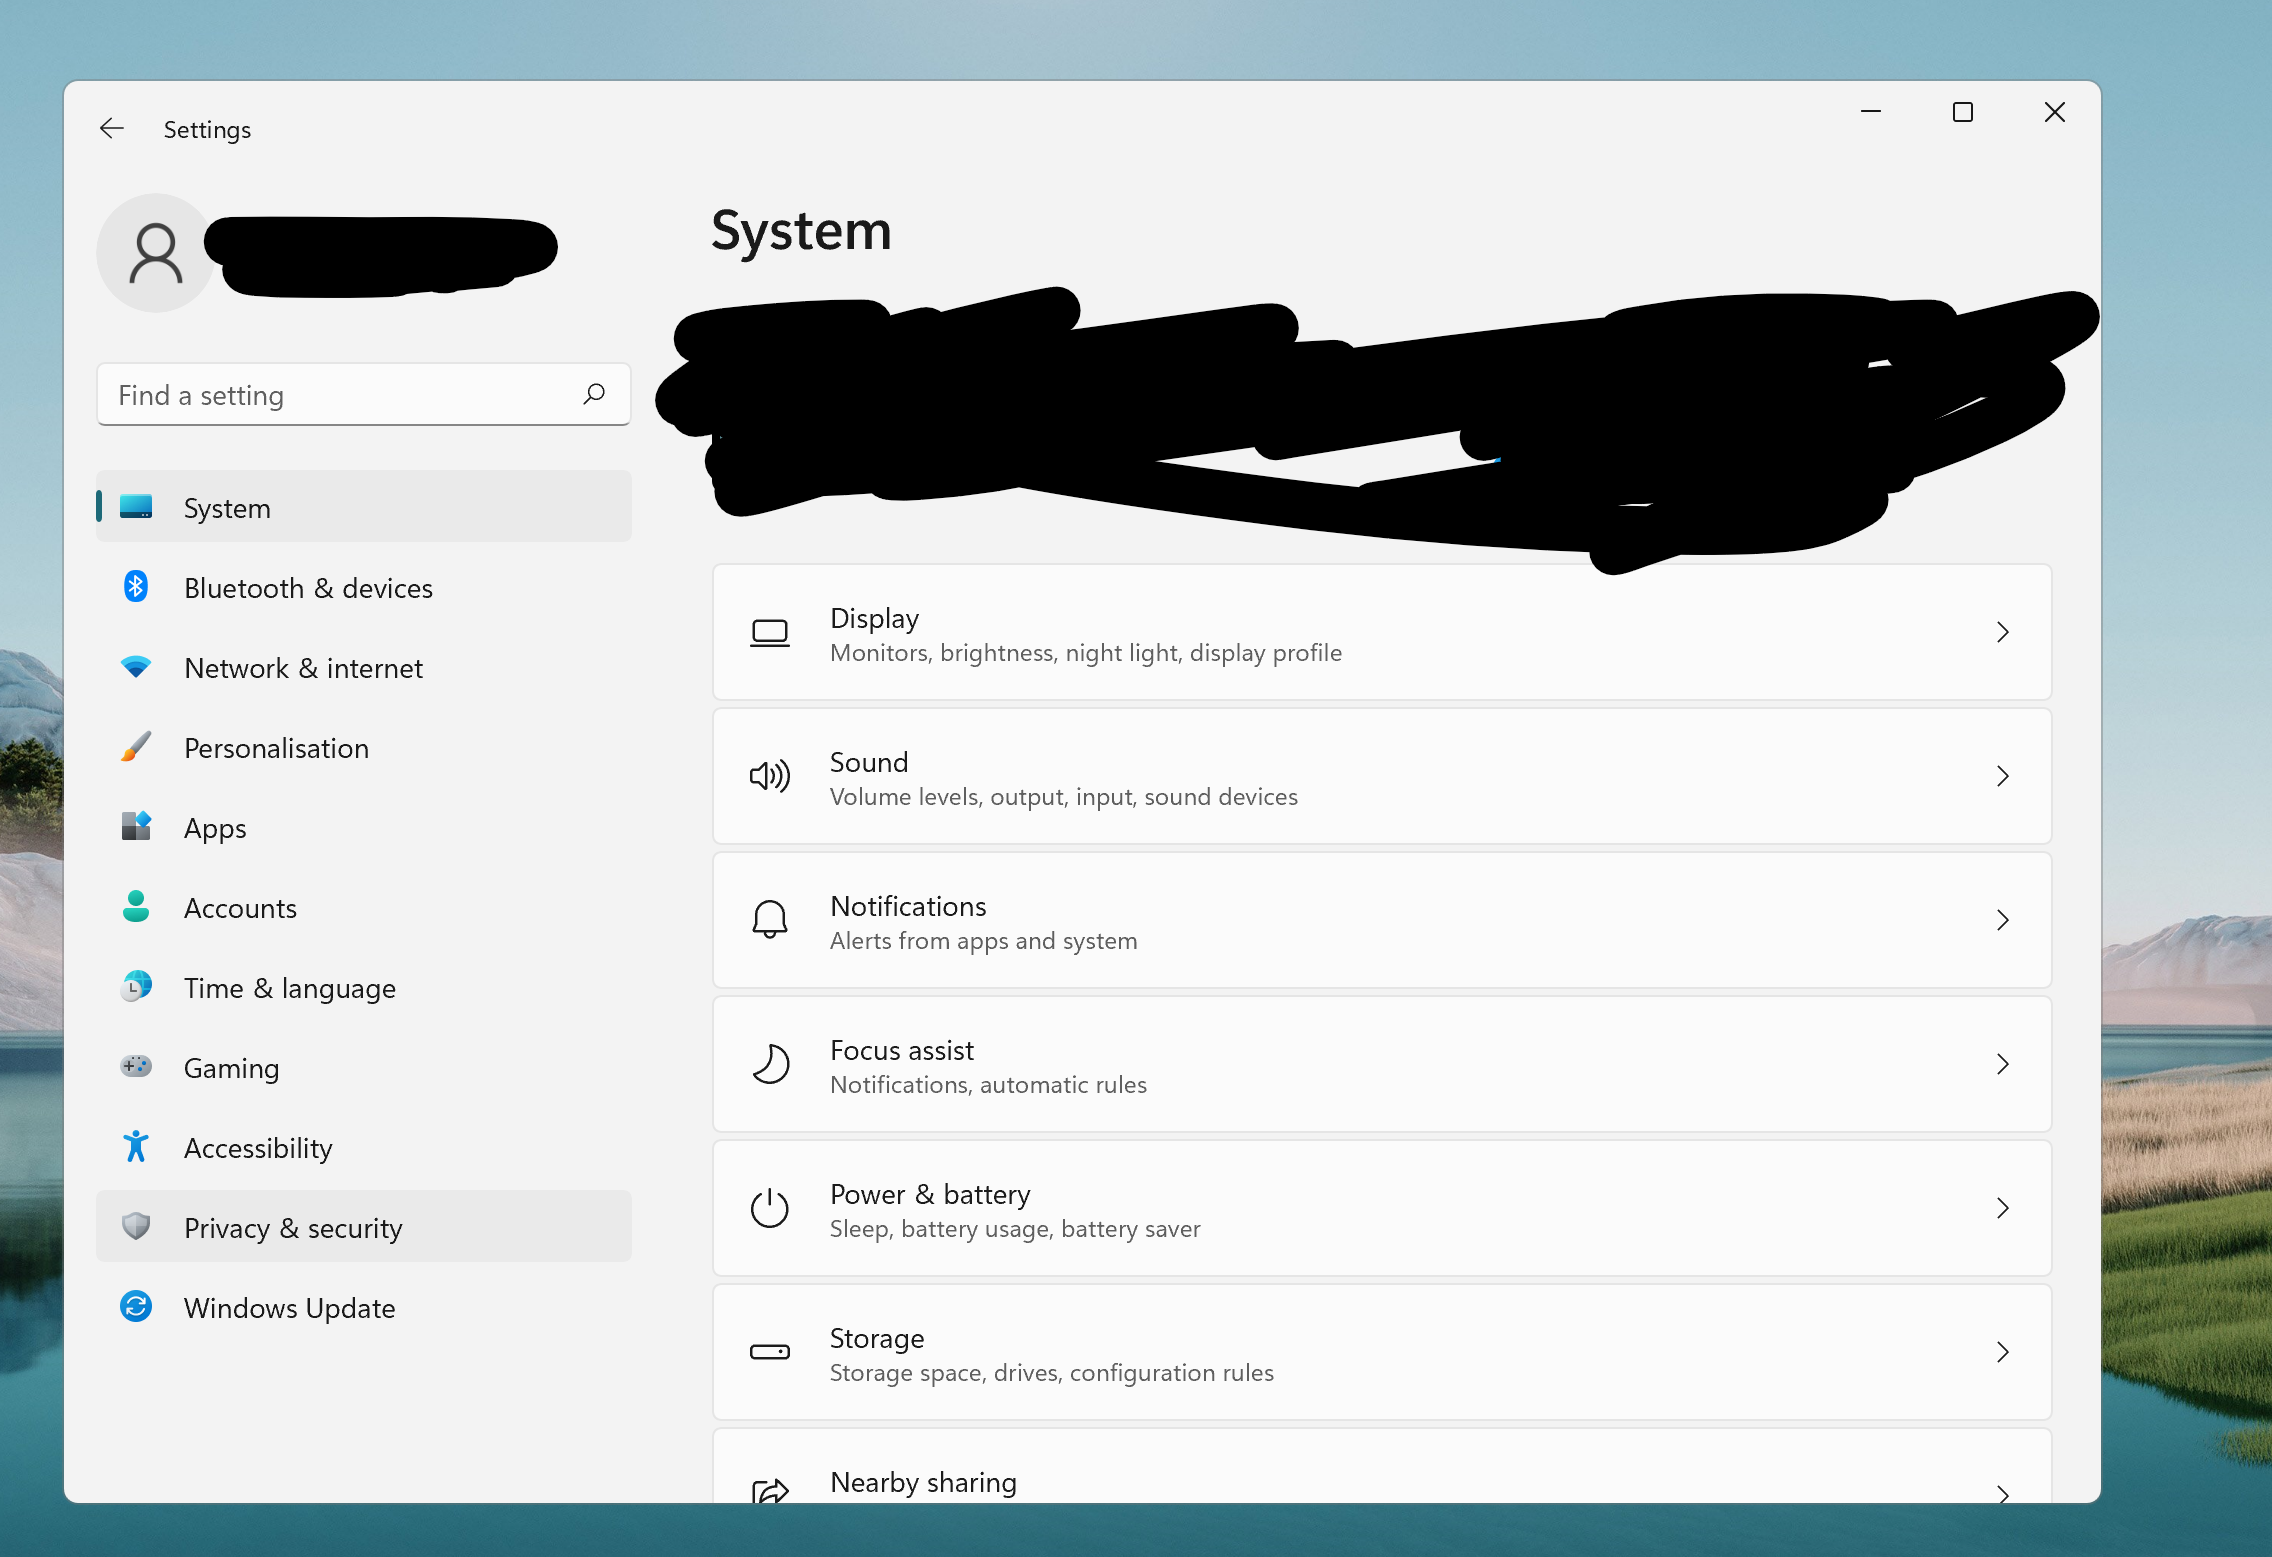The width and height of the screenshot is (2272, 1557).
Task: Open Time & language settings
Action: (x=364, y=987)
